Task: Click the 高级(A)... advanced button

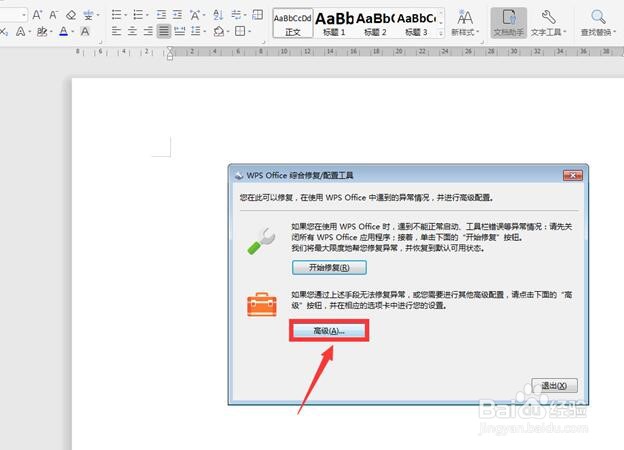Action: coord(329,331)
